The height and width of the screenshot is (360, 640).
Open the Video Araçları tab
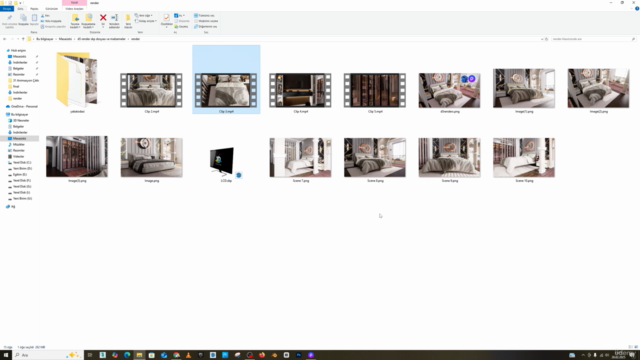(74, 9)
